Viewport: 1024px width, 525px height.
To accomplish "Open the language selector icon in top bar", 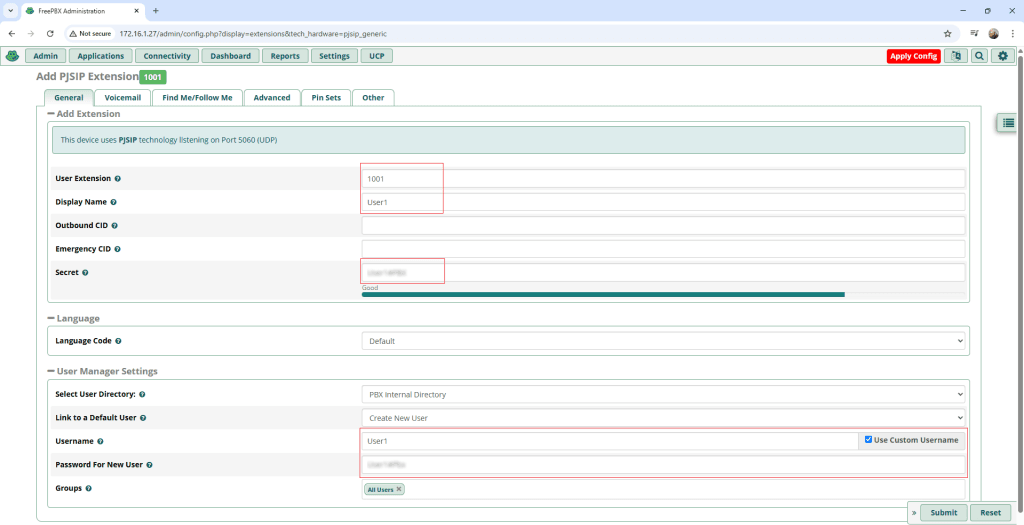I will [x=955, y=56].
